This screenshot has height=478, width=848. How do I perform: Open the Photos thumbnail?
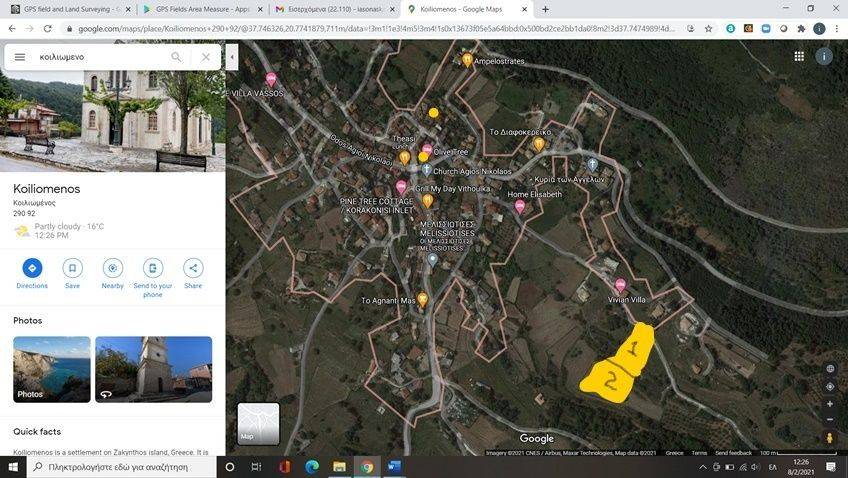tap(51, 369)
